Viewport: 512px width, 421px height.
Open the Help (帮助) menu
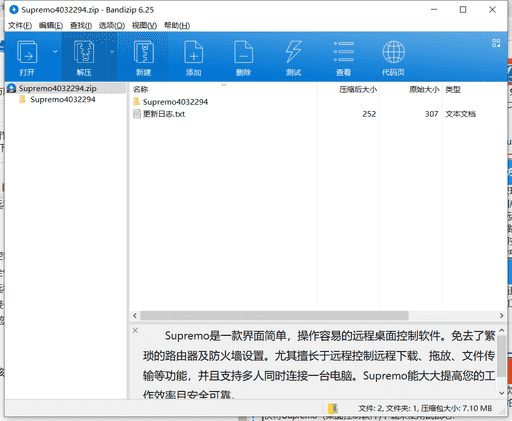[177, 26]
